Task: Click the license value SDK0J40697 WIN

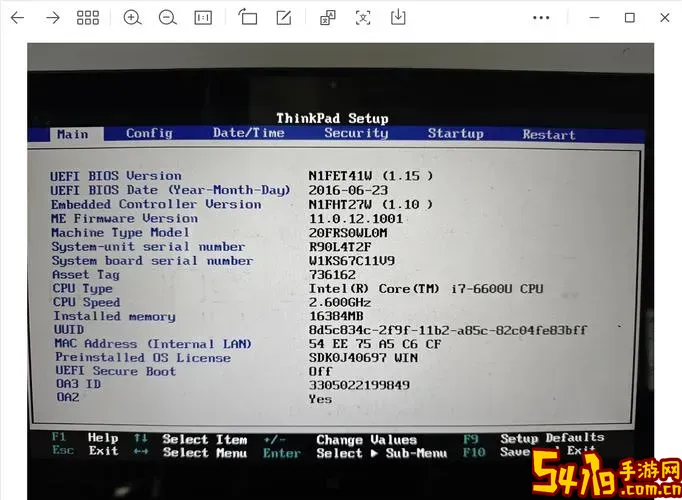Action: point(363,358)
